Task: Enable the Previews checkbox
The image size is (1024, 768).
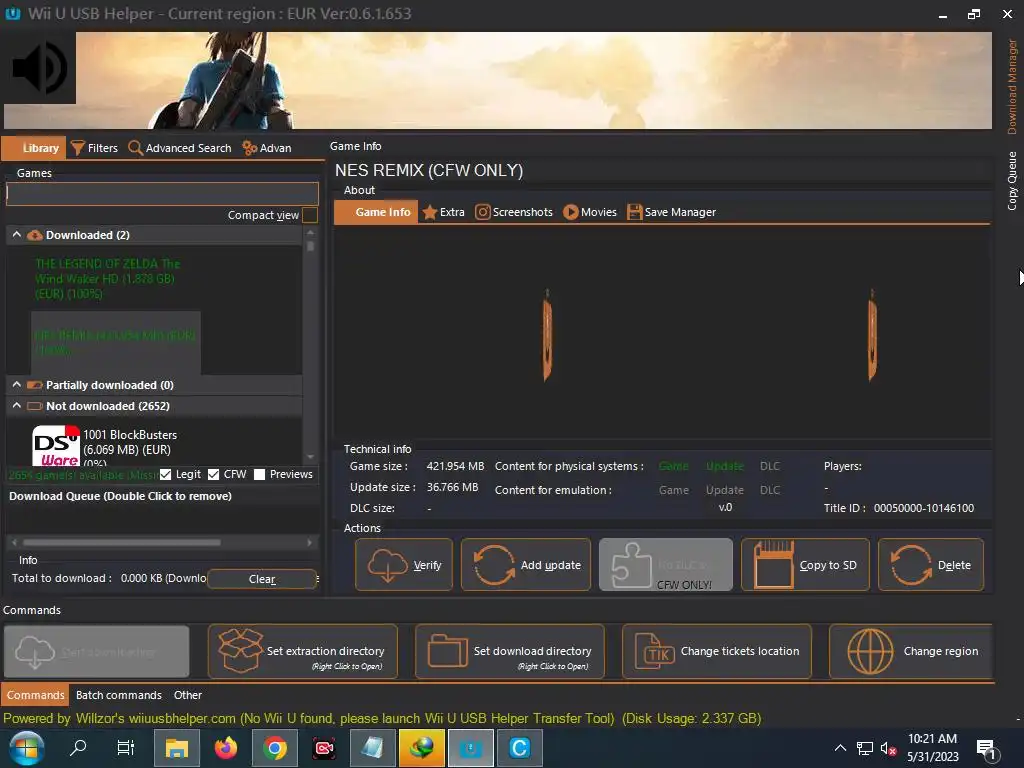Action: click(259, 474)
